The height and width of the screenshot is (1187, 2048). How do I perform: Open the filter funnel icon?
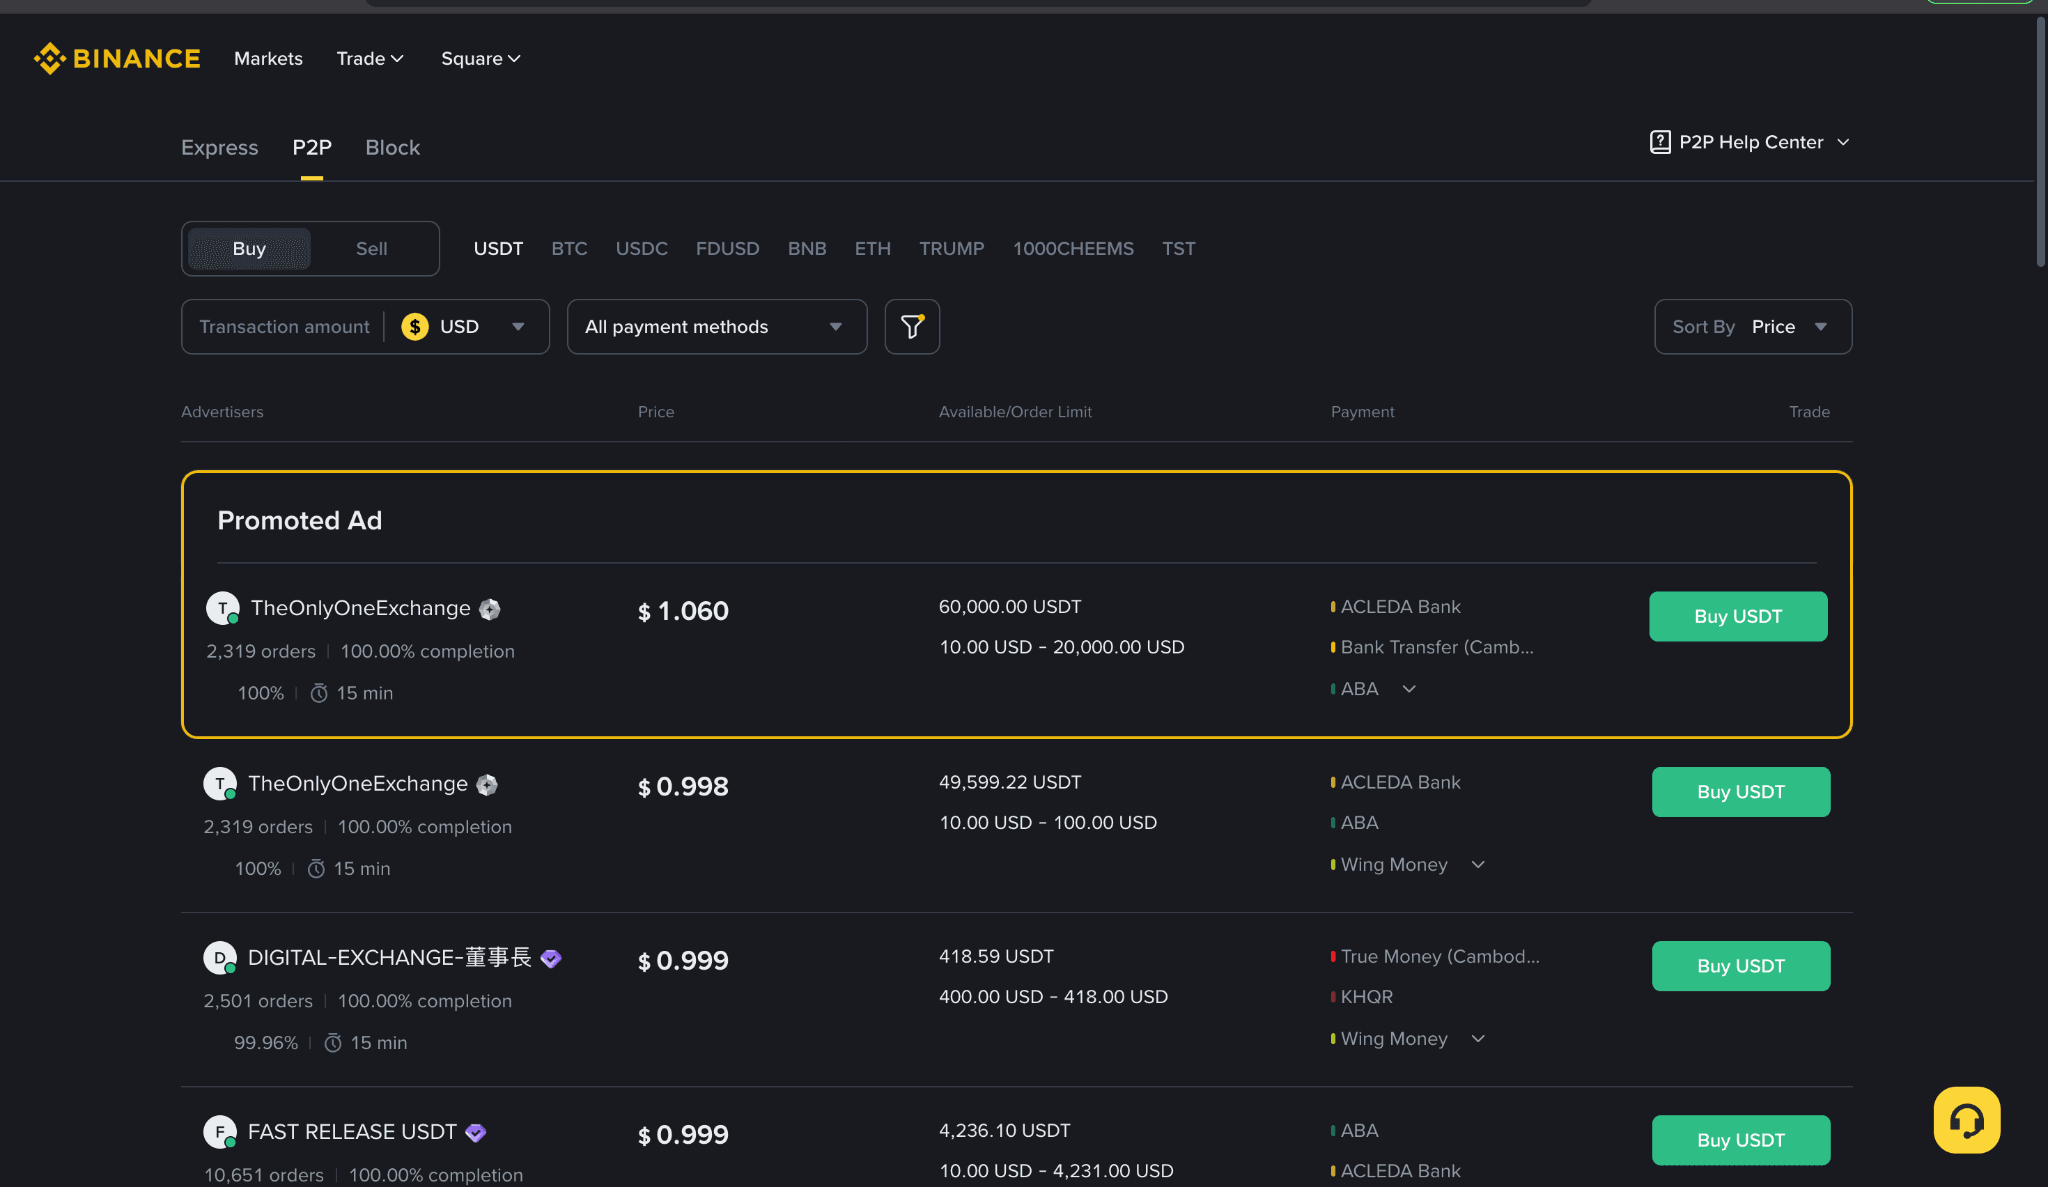tap(912, 327)
